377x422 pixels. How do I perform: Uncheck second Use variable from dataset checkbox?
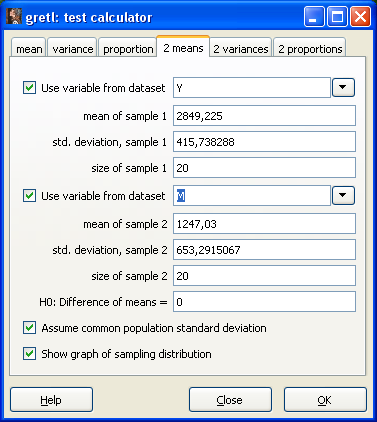pyautogui.click(x=29, y=196)
